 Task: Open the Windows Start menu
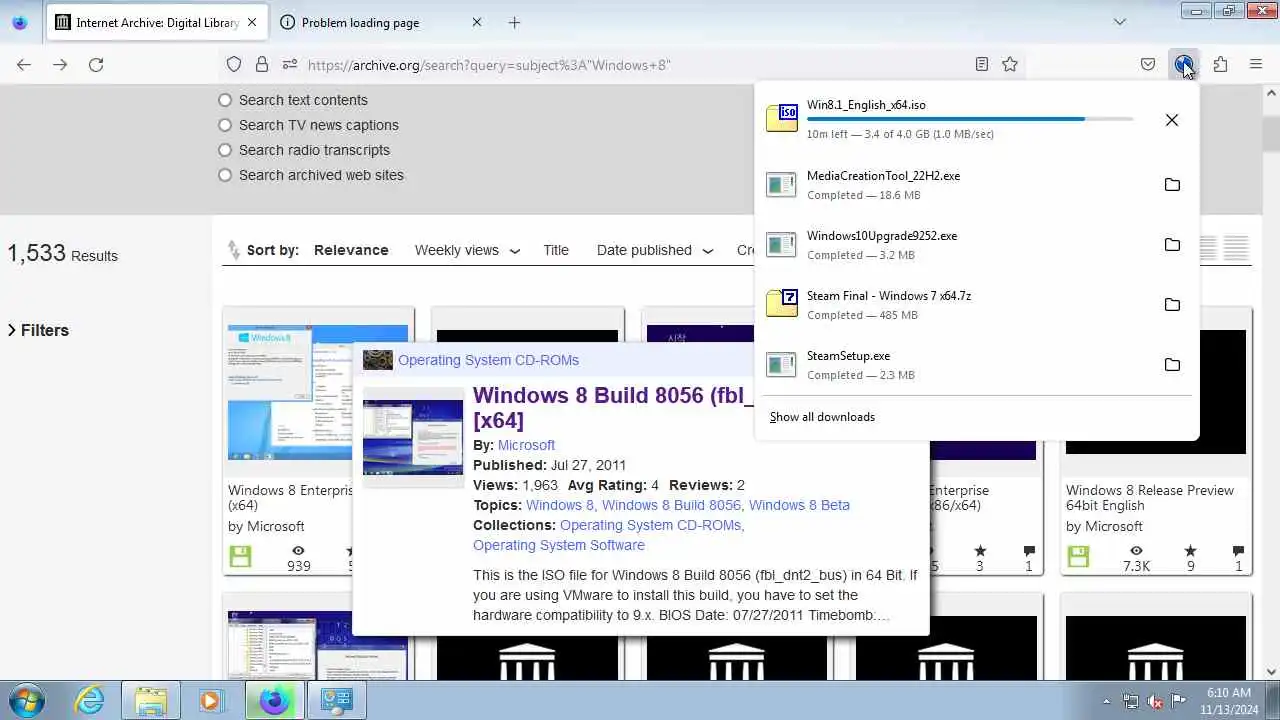26,700
